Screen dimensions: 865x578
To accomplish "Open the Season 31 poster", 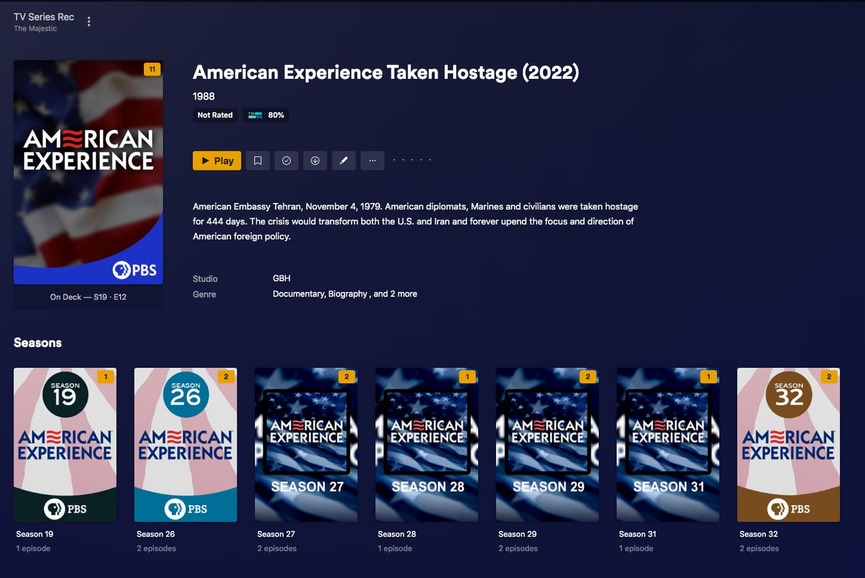I will (668, 445).
